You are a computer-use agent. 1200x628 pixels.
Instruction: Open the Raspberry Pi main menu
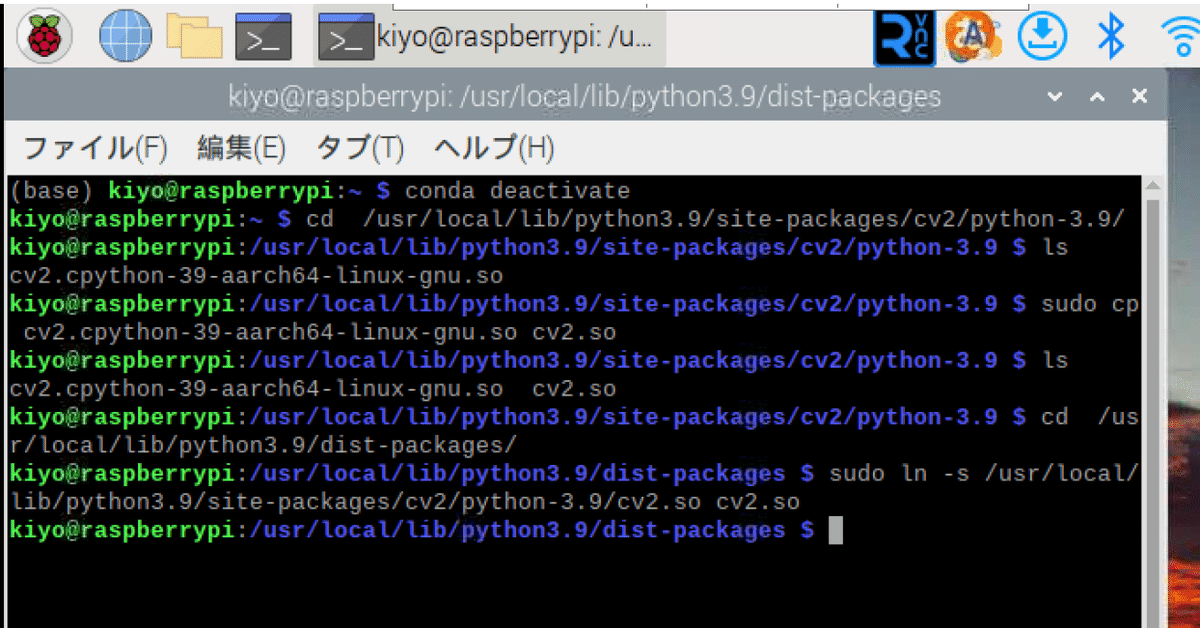point(43,37)
